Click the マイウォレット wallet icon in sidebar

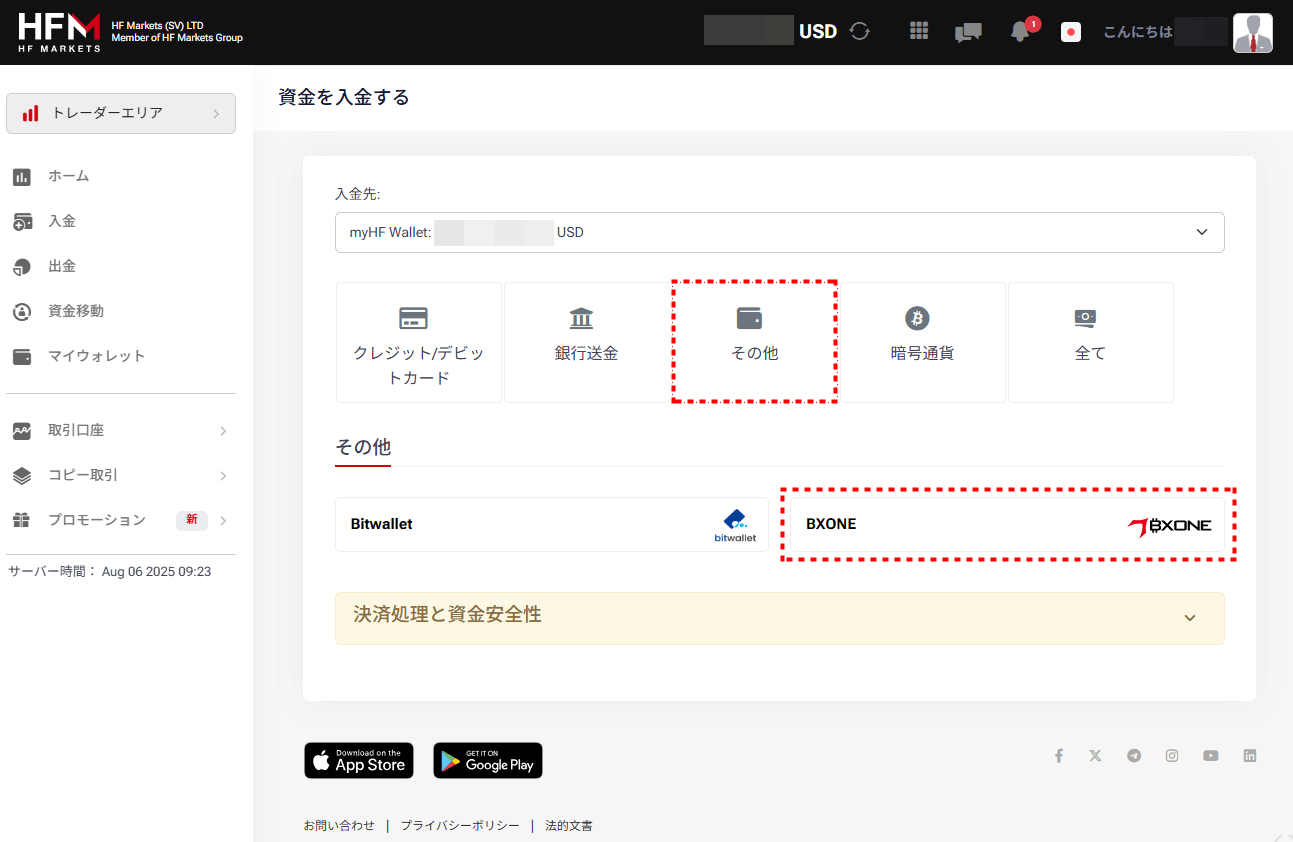pos(22,357)
